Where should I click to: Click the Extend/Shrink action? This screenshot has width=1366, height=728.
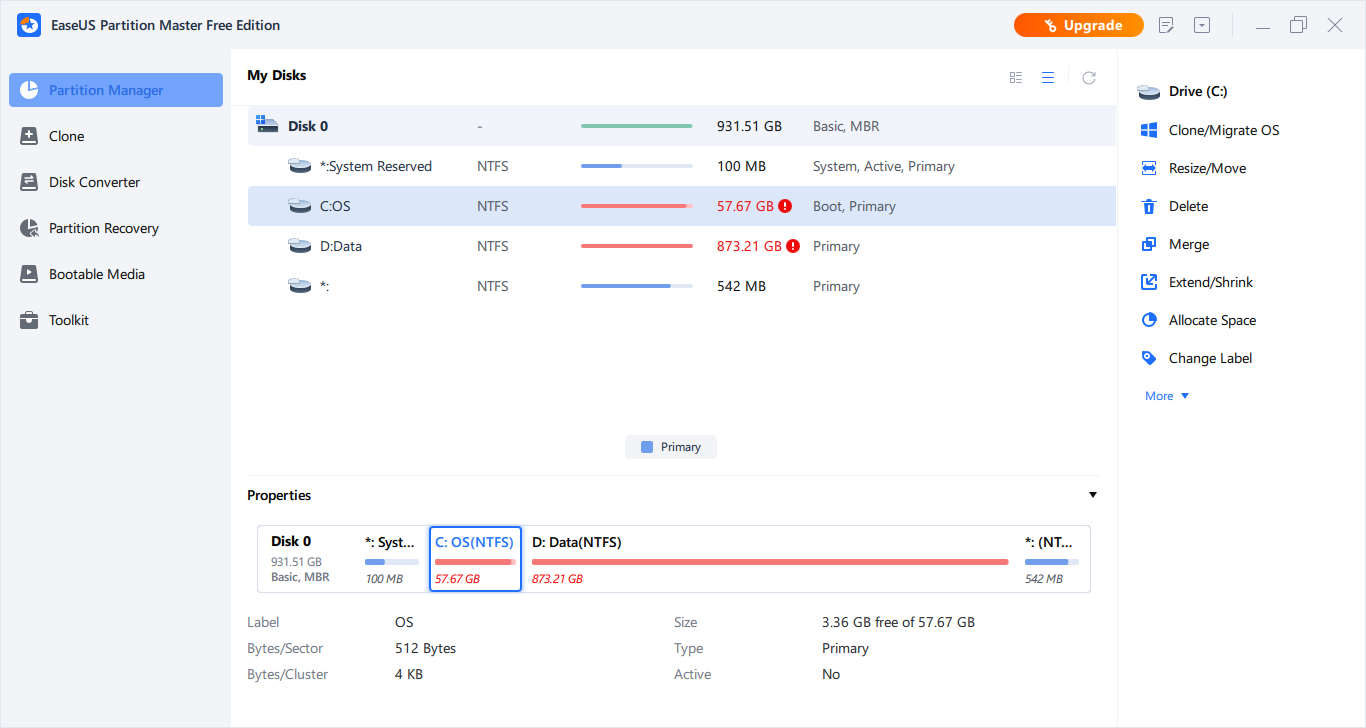pos(1211,282)
